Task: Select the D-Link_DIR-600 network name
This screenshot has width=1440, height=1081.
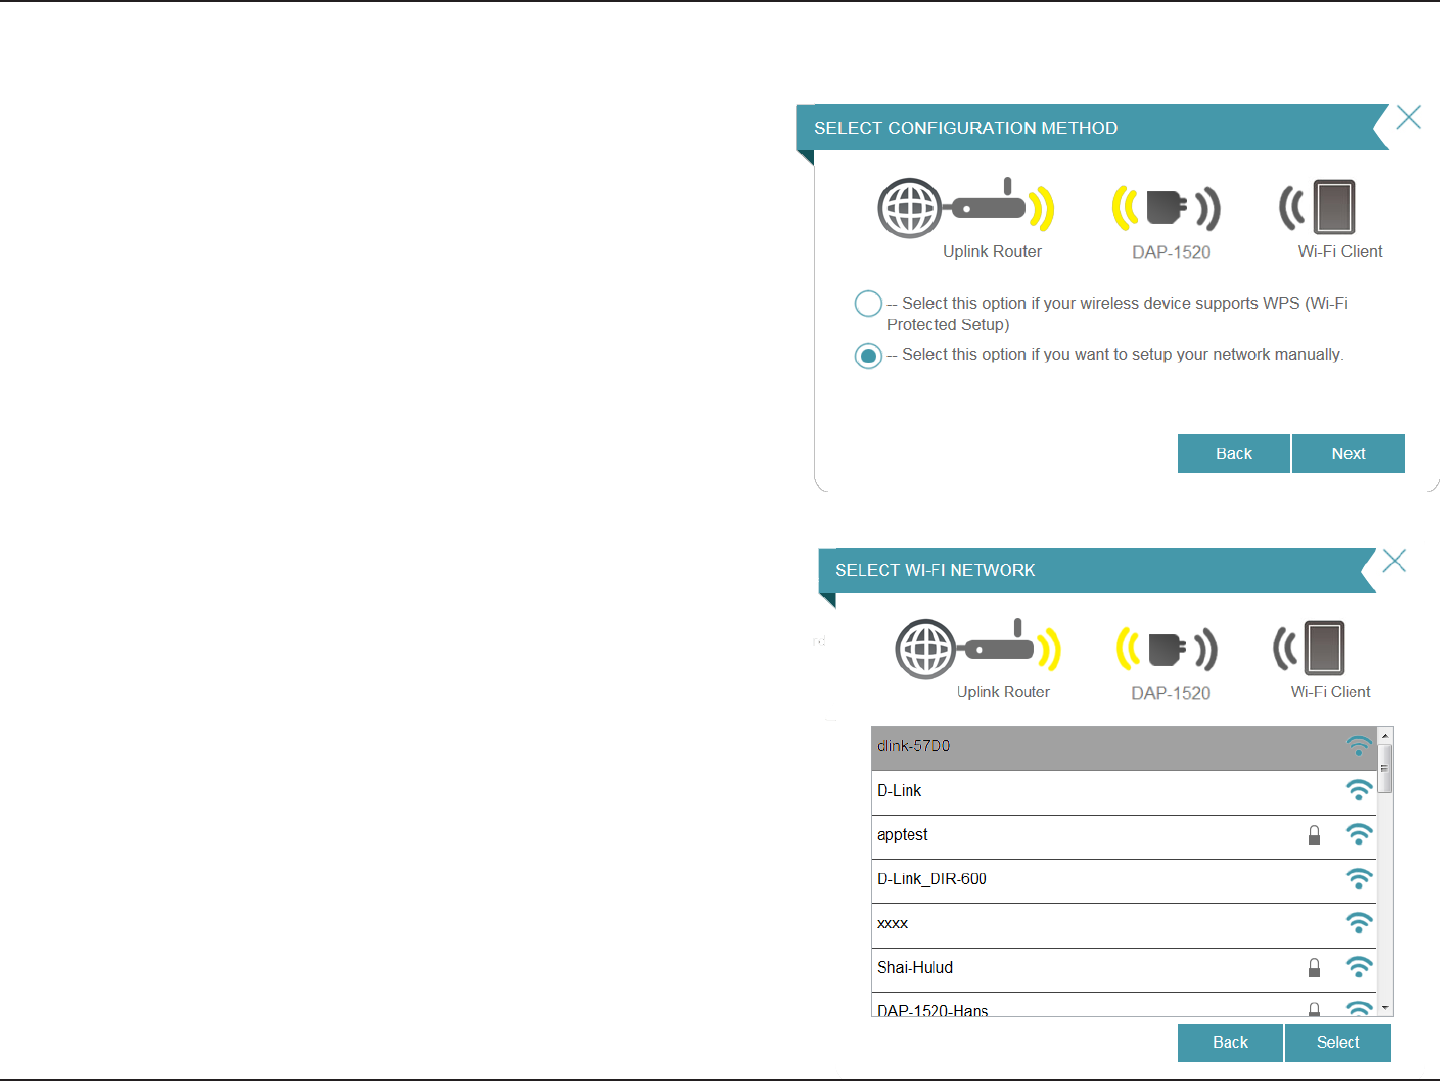Action: click(x=932, y=879)
